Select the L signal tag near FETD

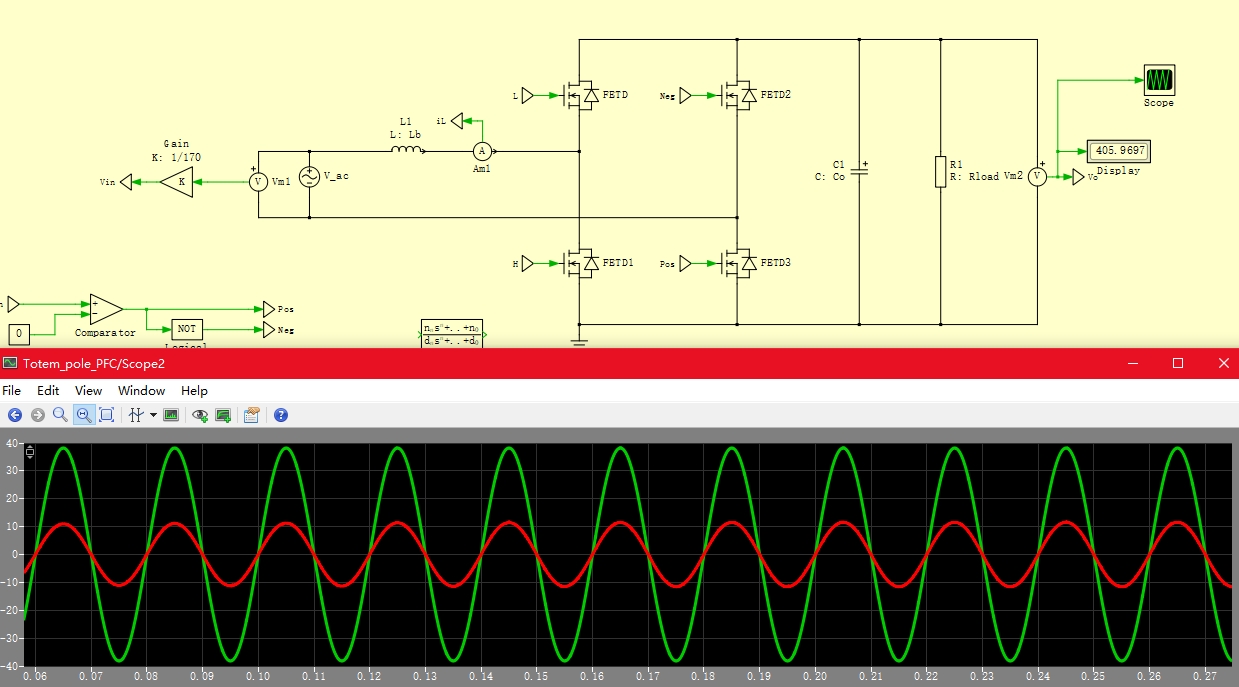coord(529,95)
